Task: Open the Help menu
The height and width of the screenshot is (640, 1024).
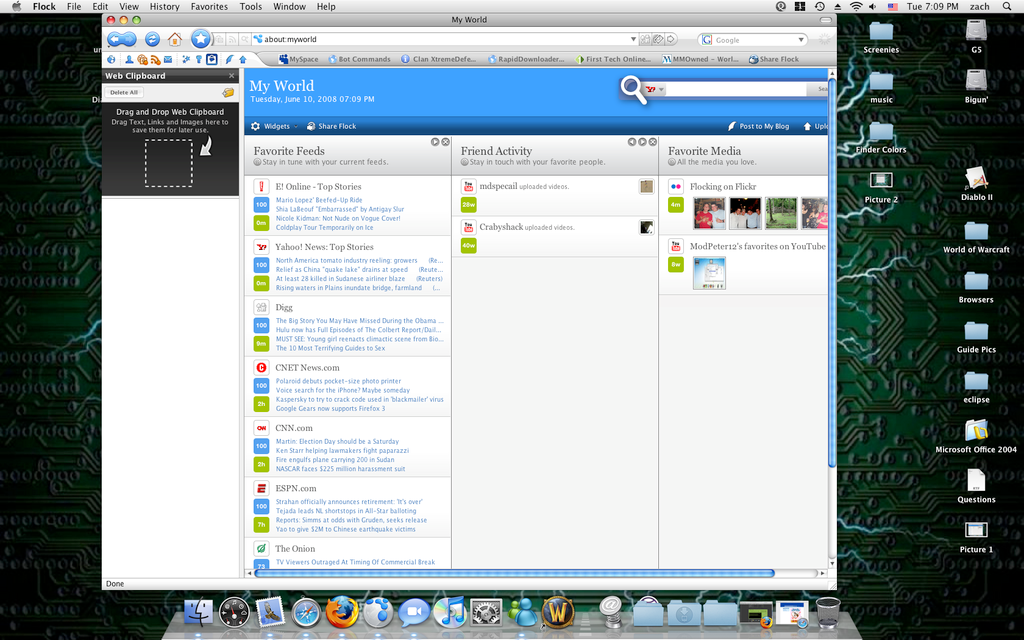Action: (326, 7)
